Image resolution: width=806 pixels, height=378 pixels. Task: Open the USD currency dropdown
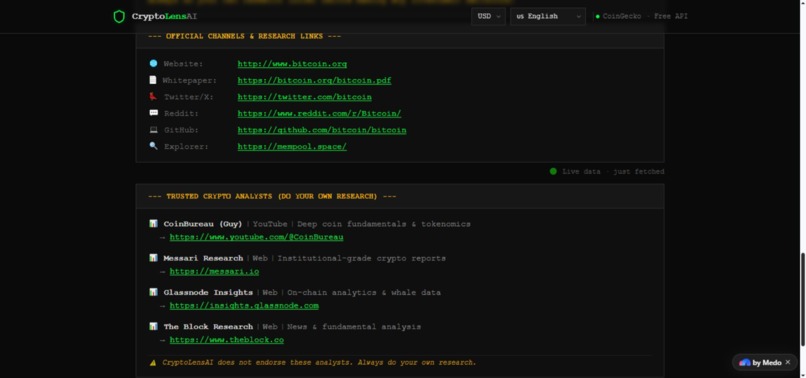pos(488,16)
